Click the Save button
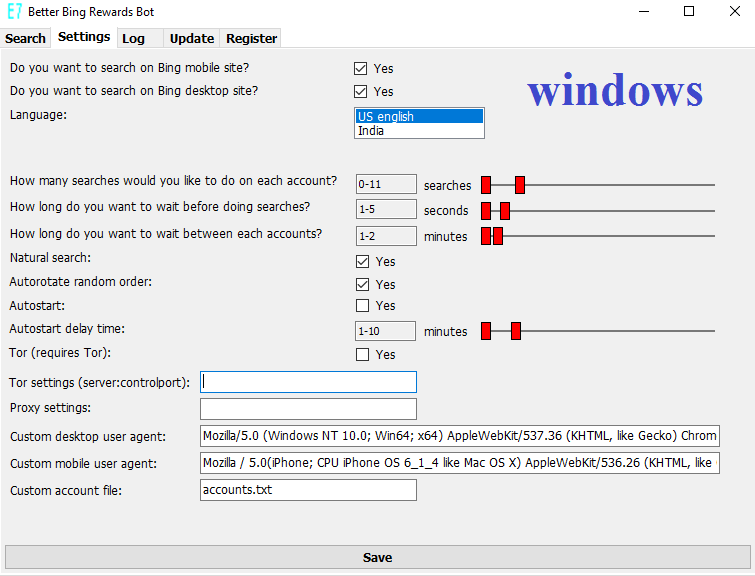The height and width of the screenshot is (576, 755). pos(377,557)
